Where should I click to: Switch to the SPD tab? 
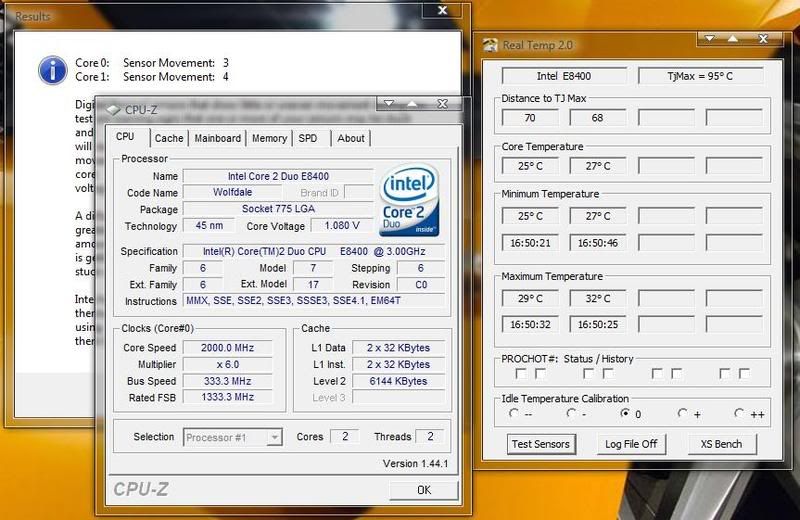click(x=308, y=138)
